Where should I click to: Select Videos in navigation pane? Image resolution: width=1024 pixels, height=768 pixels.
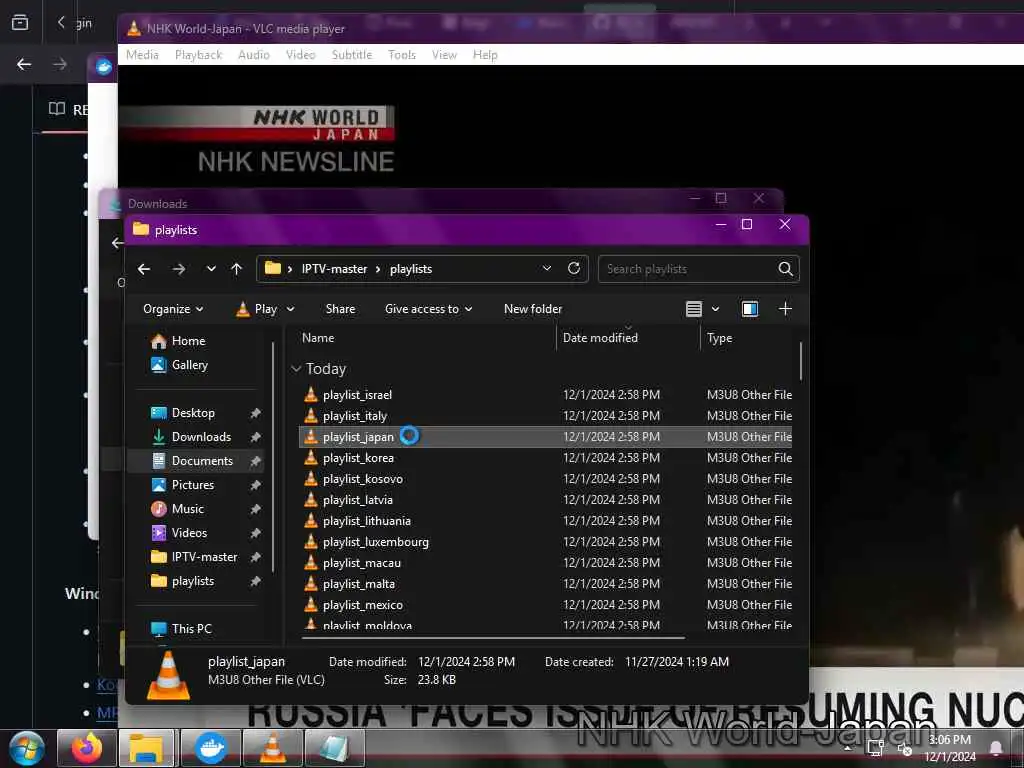pyautogui.click(x=179, y=533)
